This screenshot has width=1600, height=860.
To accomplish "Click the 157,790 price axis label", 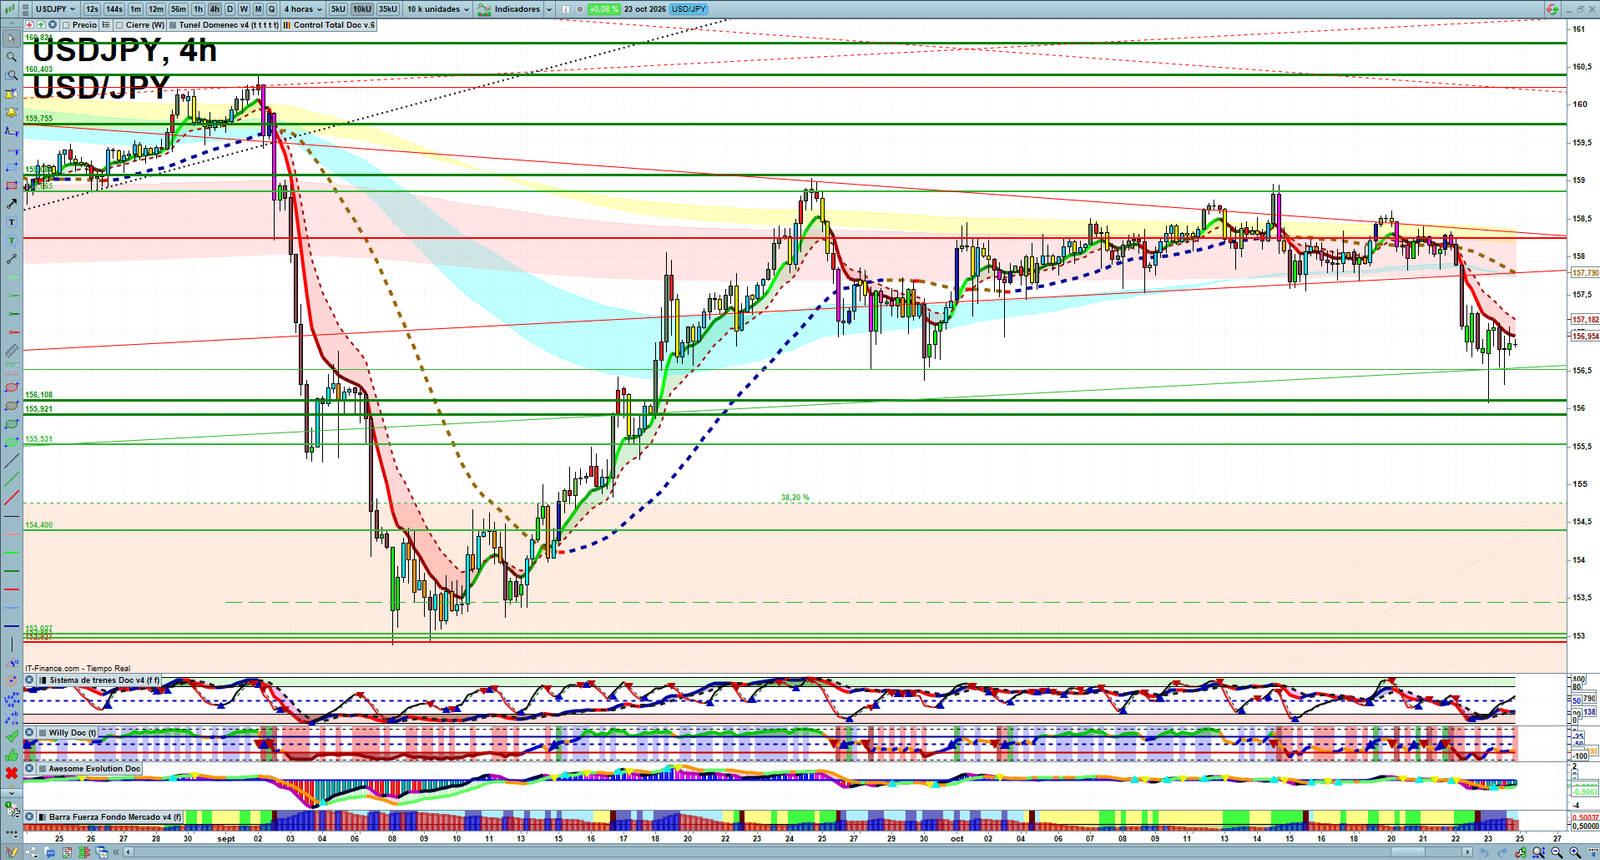I will tap(1585, 272).
